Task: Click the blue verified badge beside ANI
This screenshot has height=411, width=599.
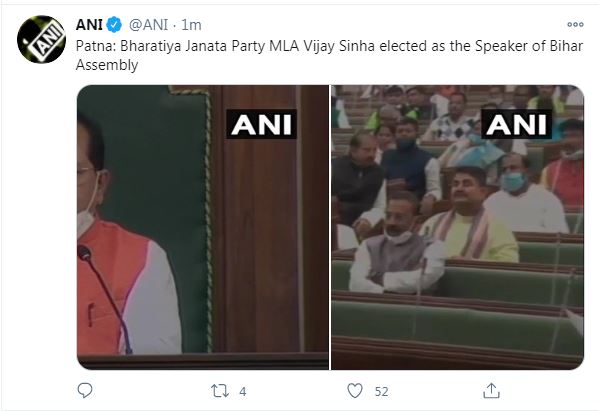Action: coord(114,25)
